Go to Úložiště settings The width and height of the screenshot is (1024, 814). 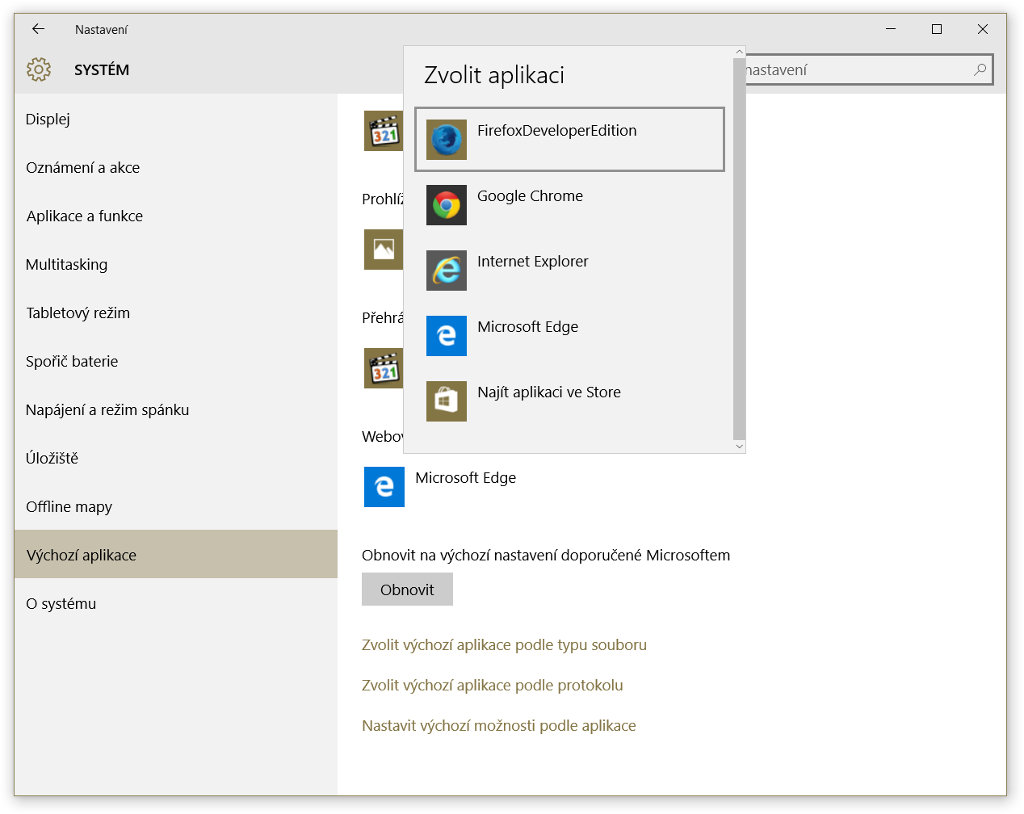coord(176,458)
